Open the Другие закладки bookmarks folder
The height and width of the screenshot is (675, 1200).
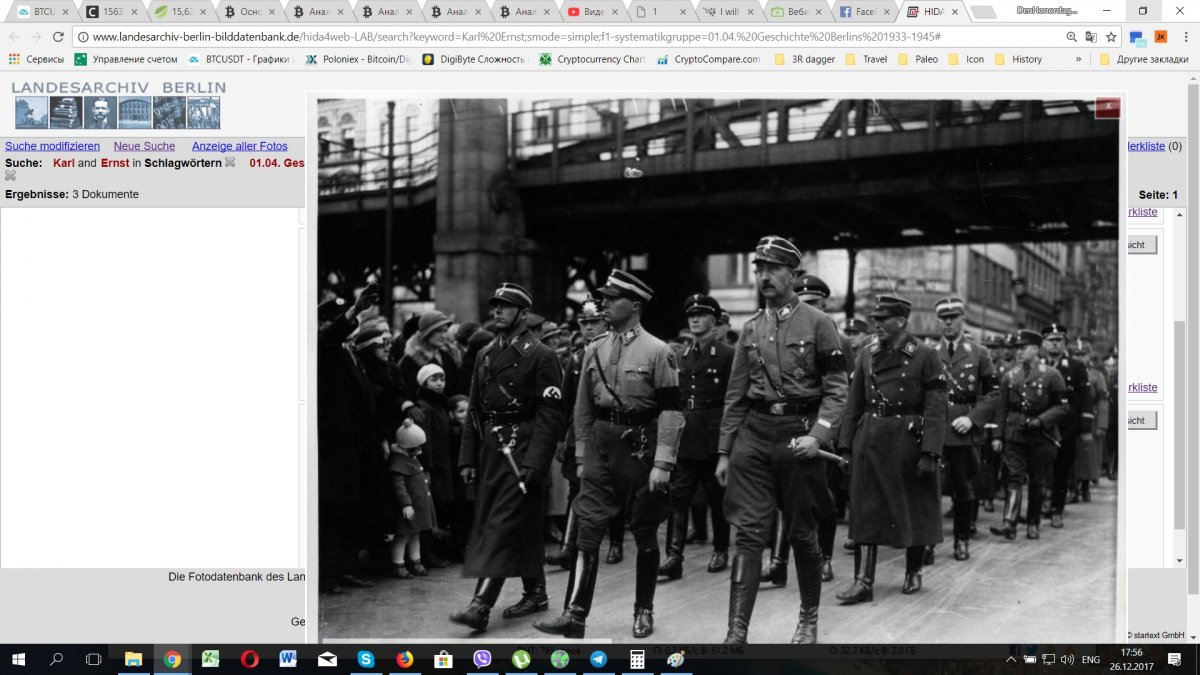pyautogui.click(x=1143, y=59)
